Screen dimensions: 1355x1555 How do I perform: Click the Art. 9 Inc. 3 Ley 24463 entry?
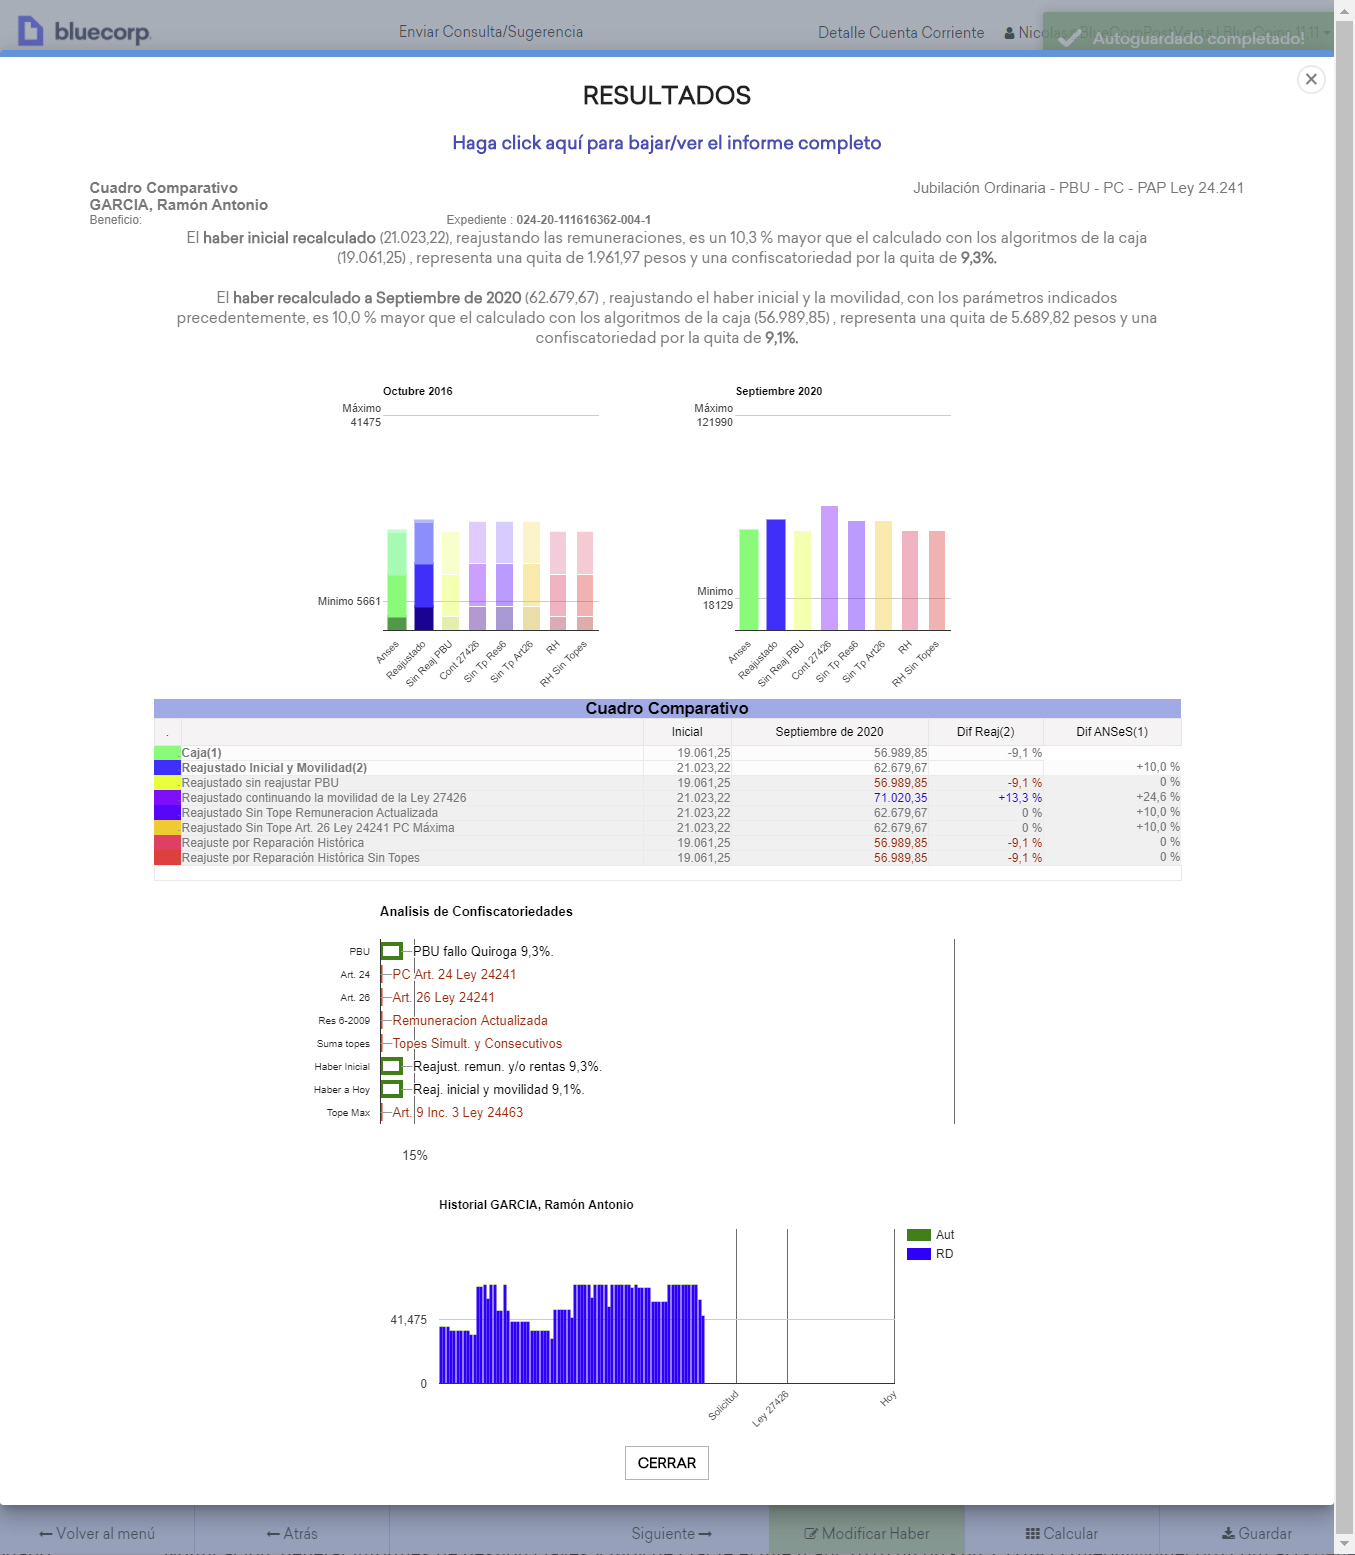(457, 1112)
